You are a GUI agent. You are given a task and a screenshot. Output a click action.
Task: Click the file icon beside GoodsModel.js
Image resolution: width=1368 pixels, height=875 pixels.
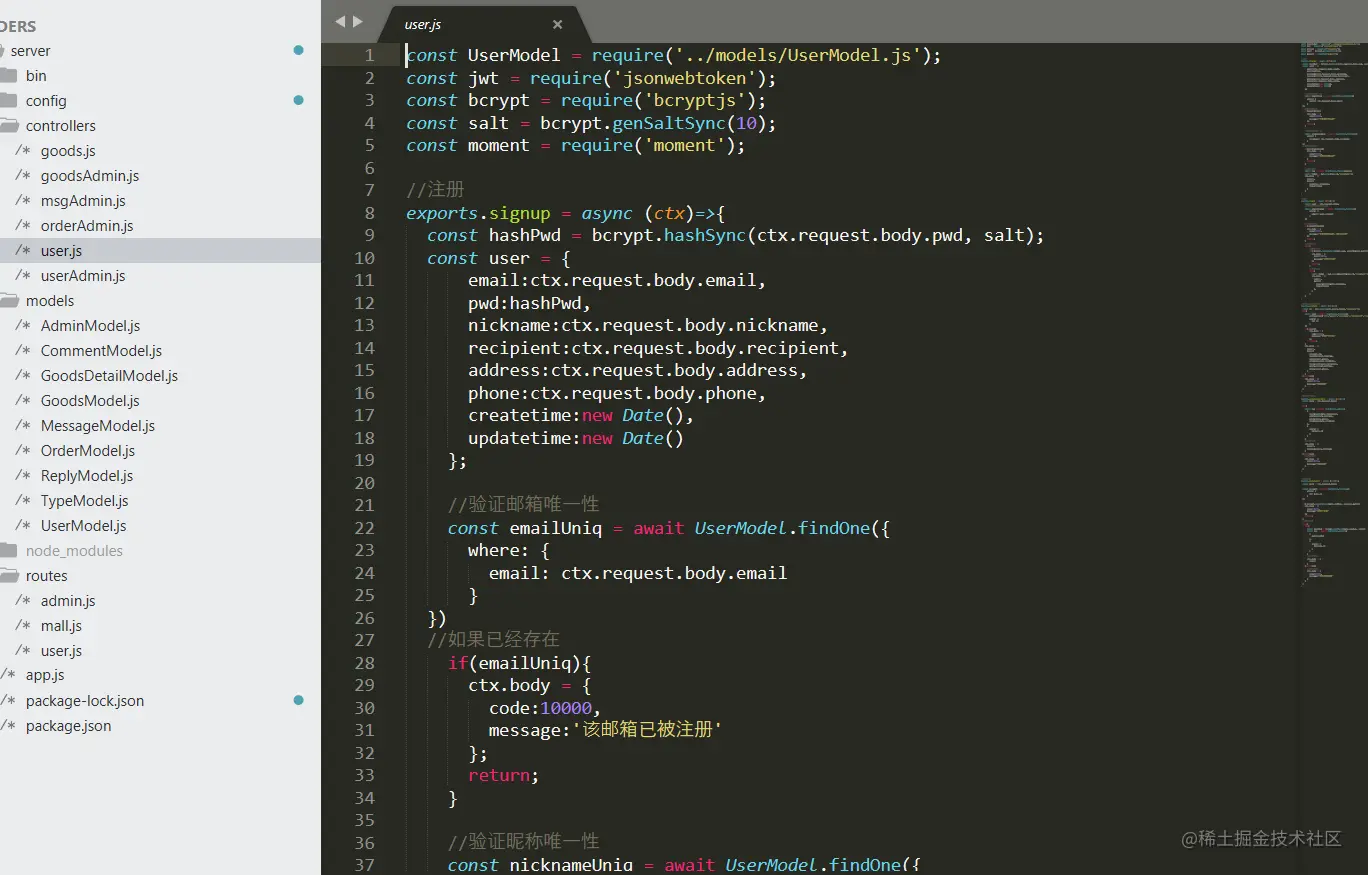pos(23,401)
